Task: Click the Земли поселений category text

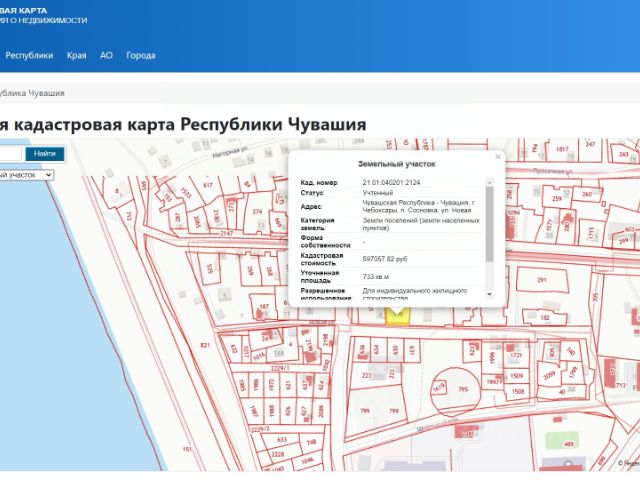Action: (421, 224)
